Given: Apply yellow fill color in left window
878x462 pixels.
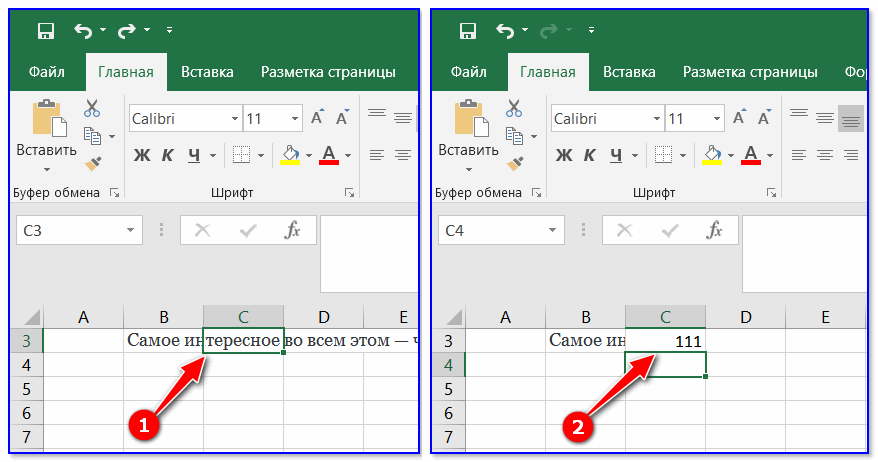Looking at the screenshot, I should pyautogui.click(x=290, y=155).
